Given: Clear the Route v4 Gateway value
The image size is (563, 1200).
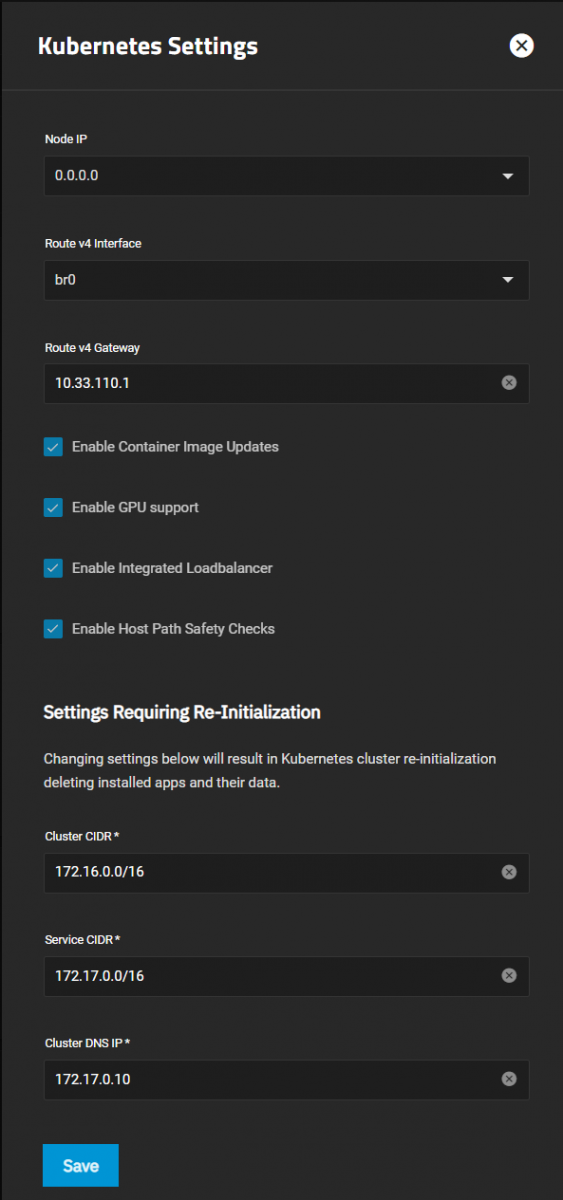Looking at the screenshot, I should [509, 382].
